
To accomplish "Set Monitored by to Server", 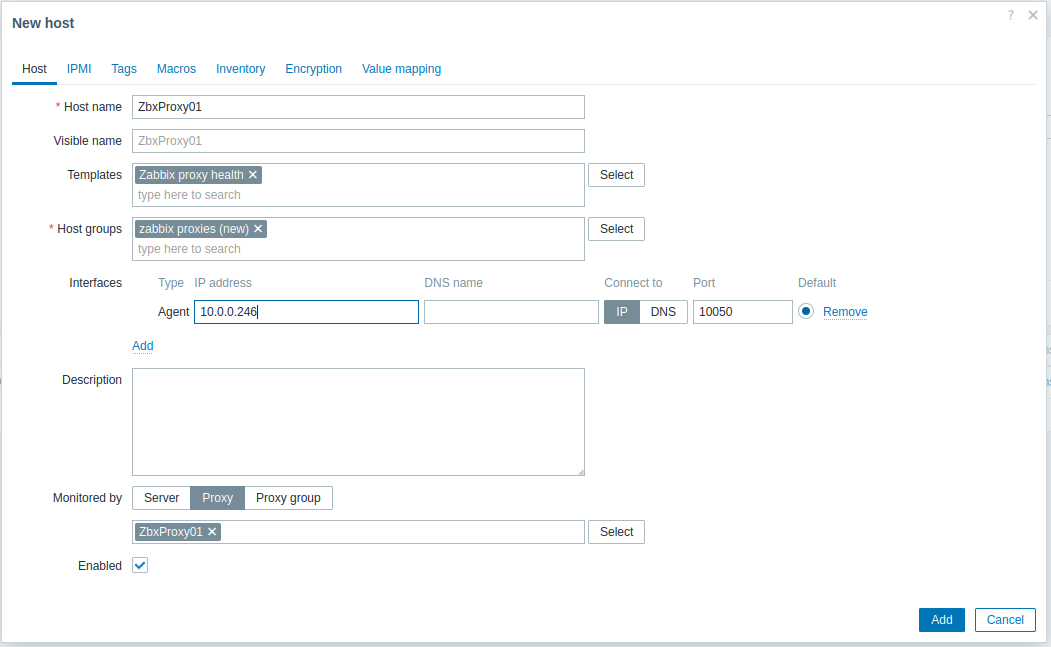I will pyautogui.click(x=162, y=498).
